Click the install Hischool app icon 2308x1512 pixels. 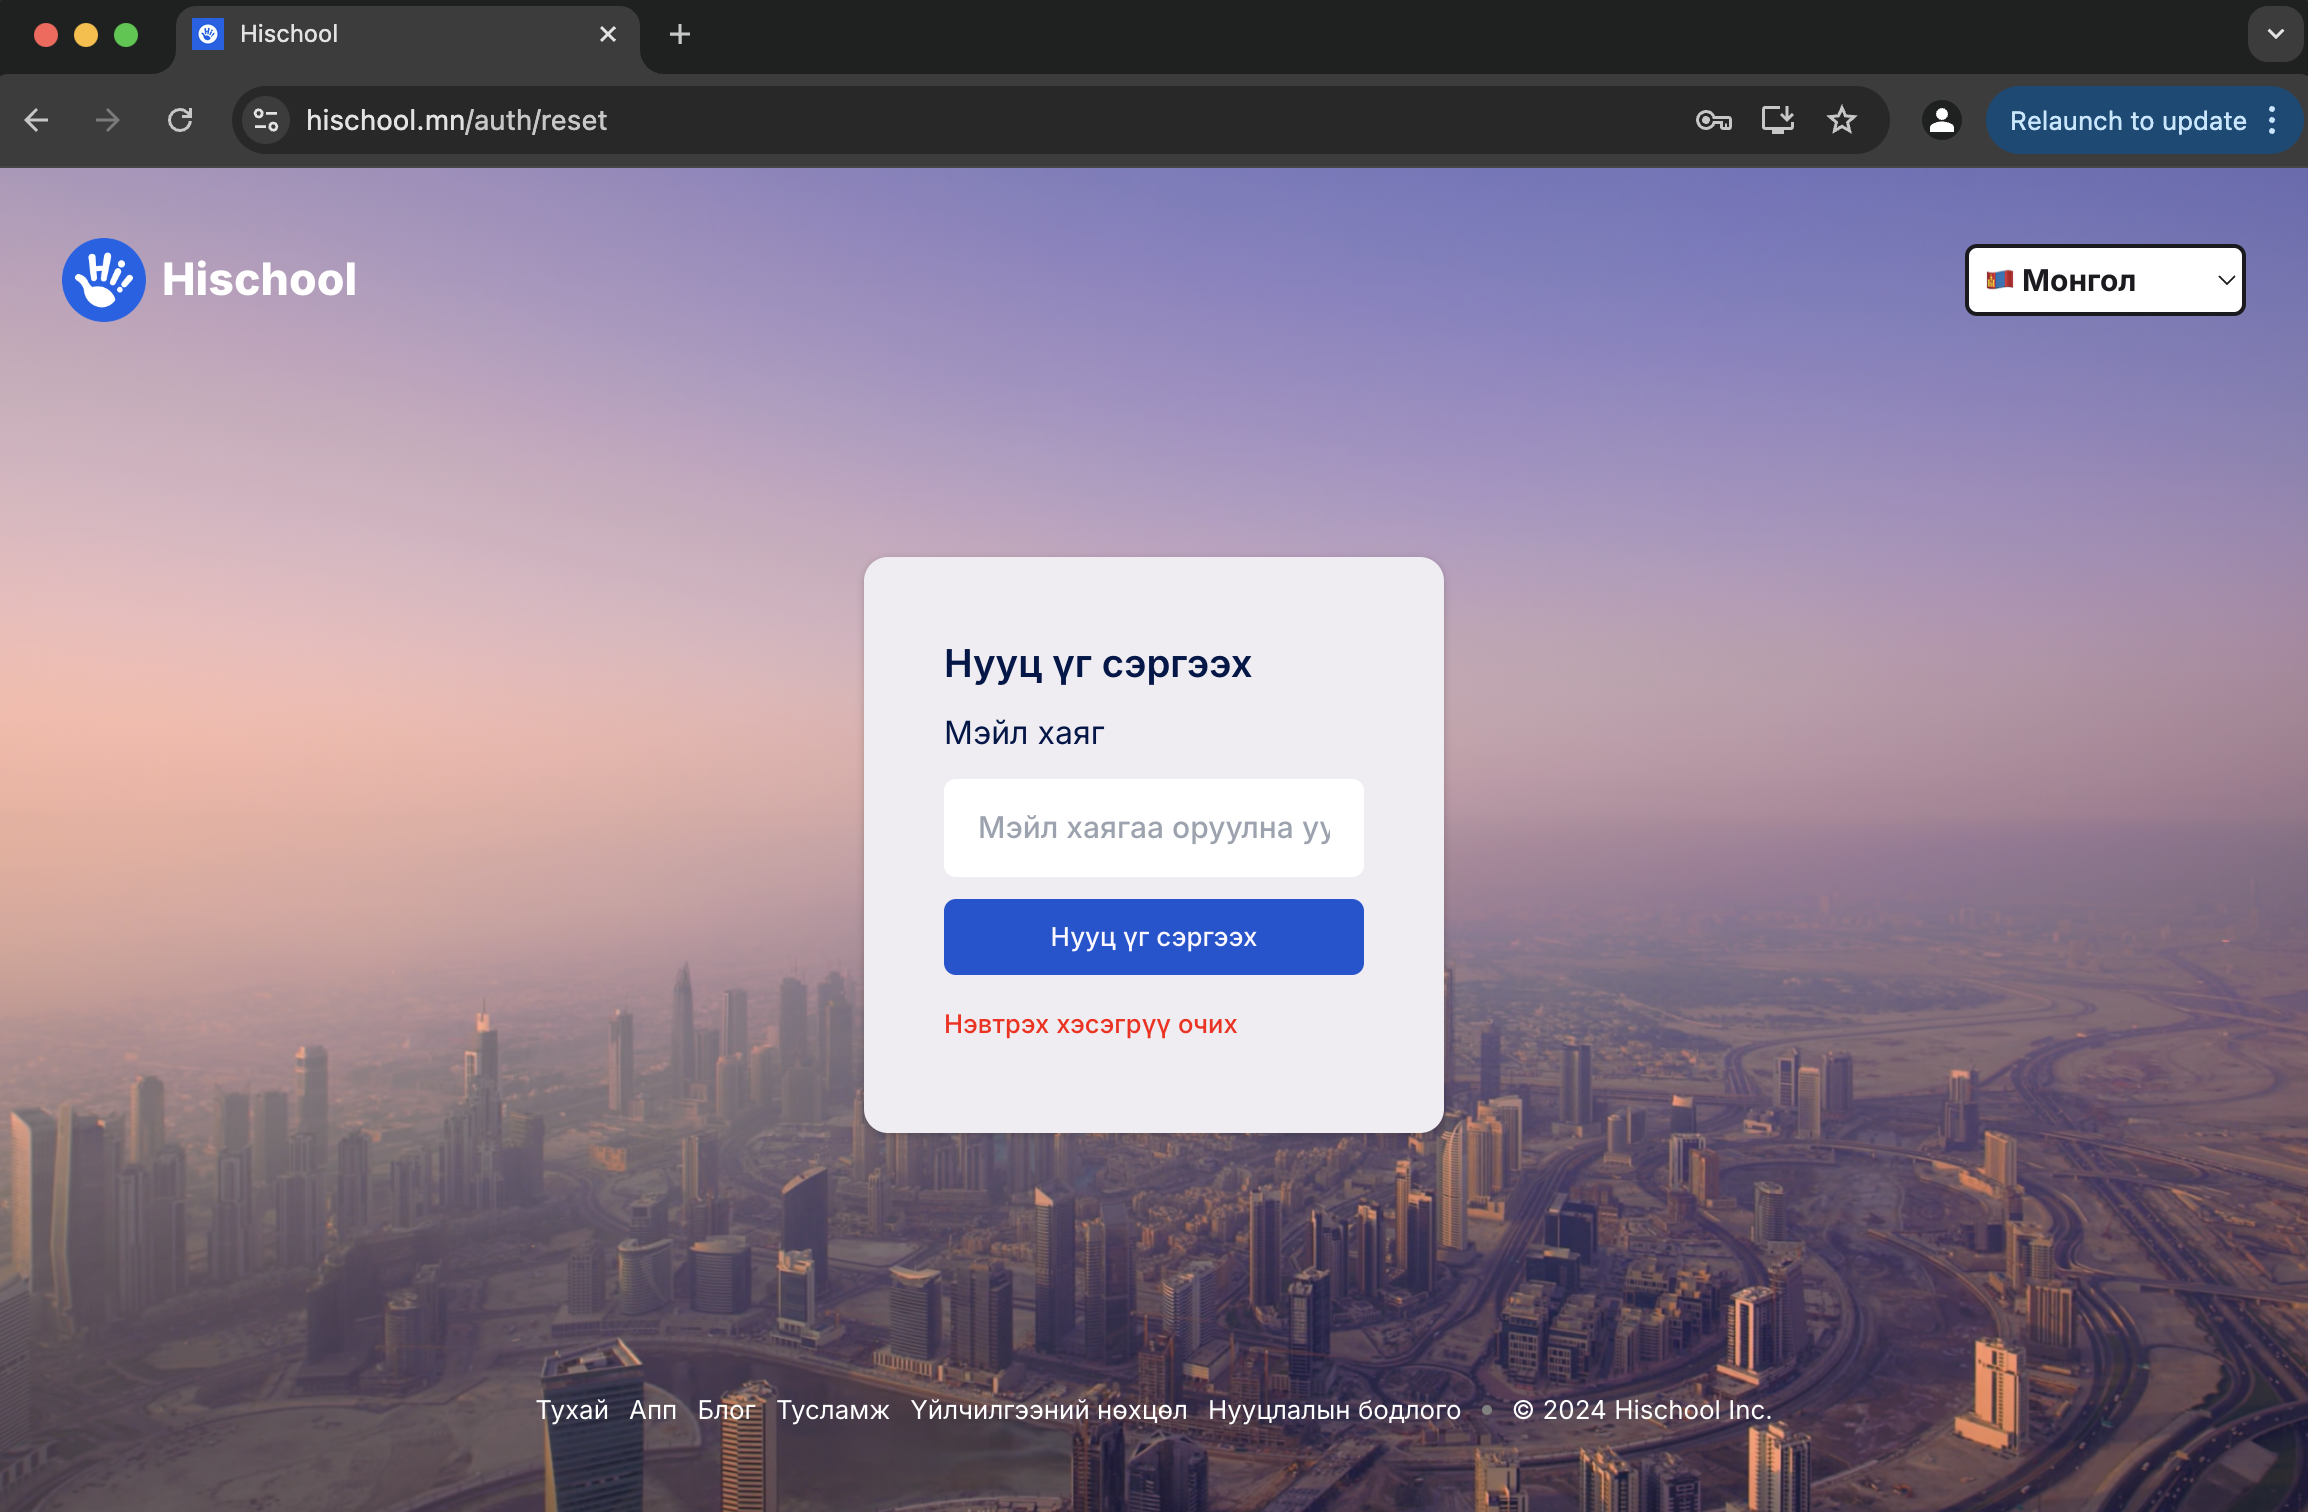(x=1777, y=120)
